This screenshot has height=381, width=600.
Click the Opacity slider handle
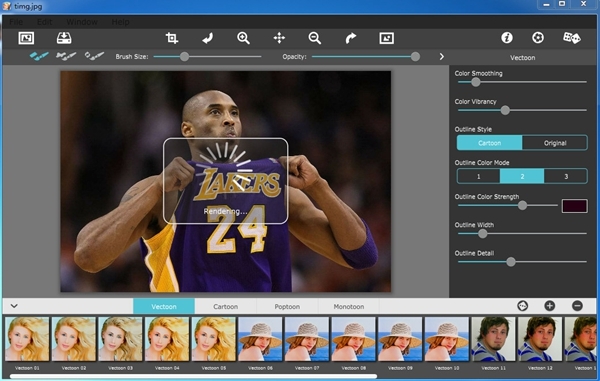click(x=415, y=57)
